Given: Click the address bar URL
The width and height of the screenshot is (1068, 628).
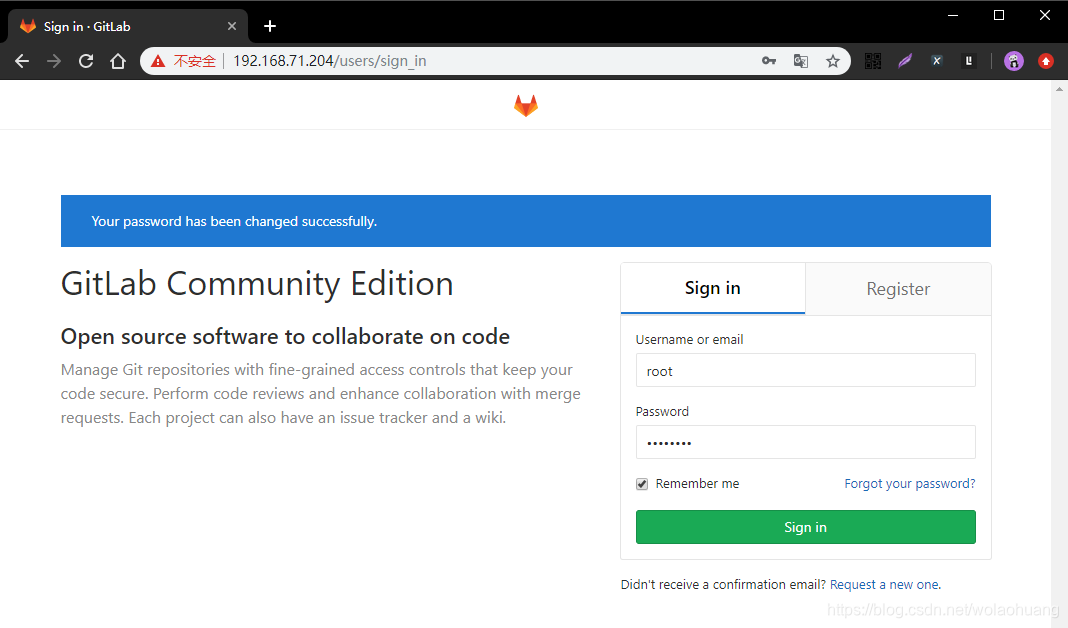Looking at the screenshot, I should 330,61.
